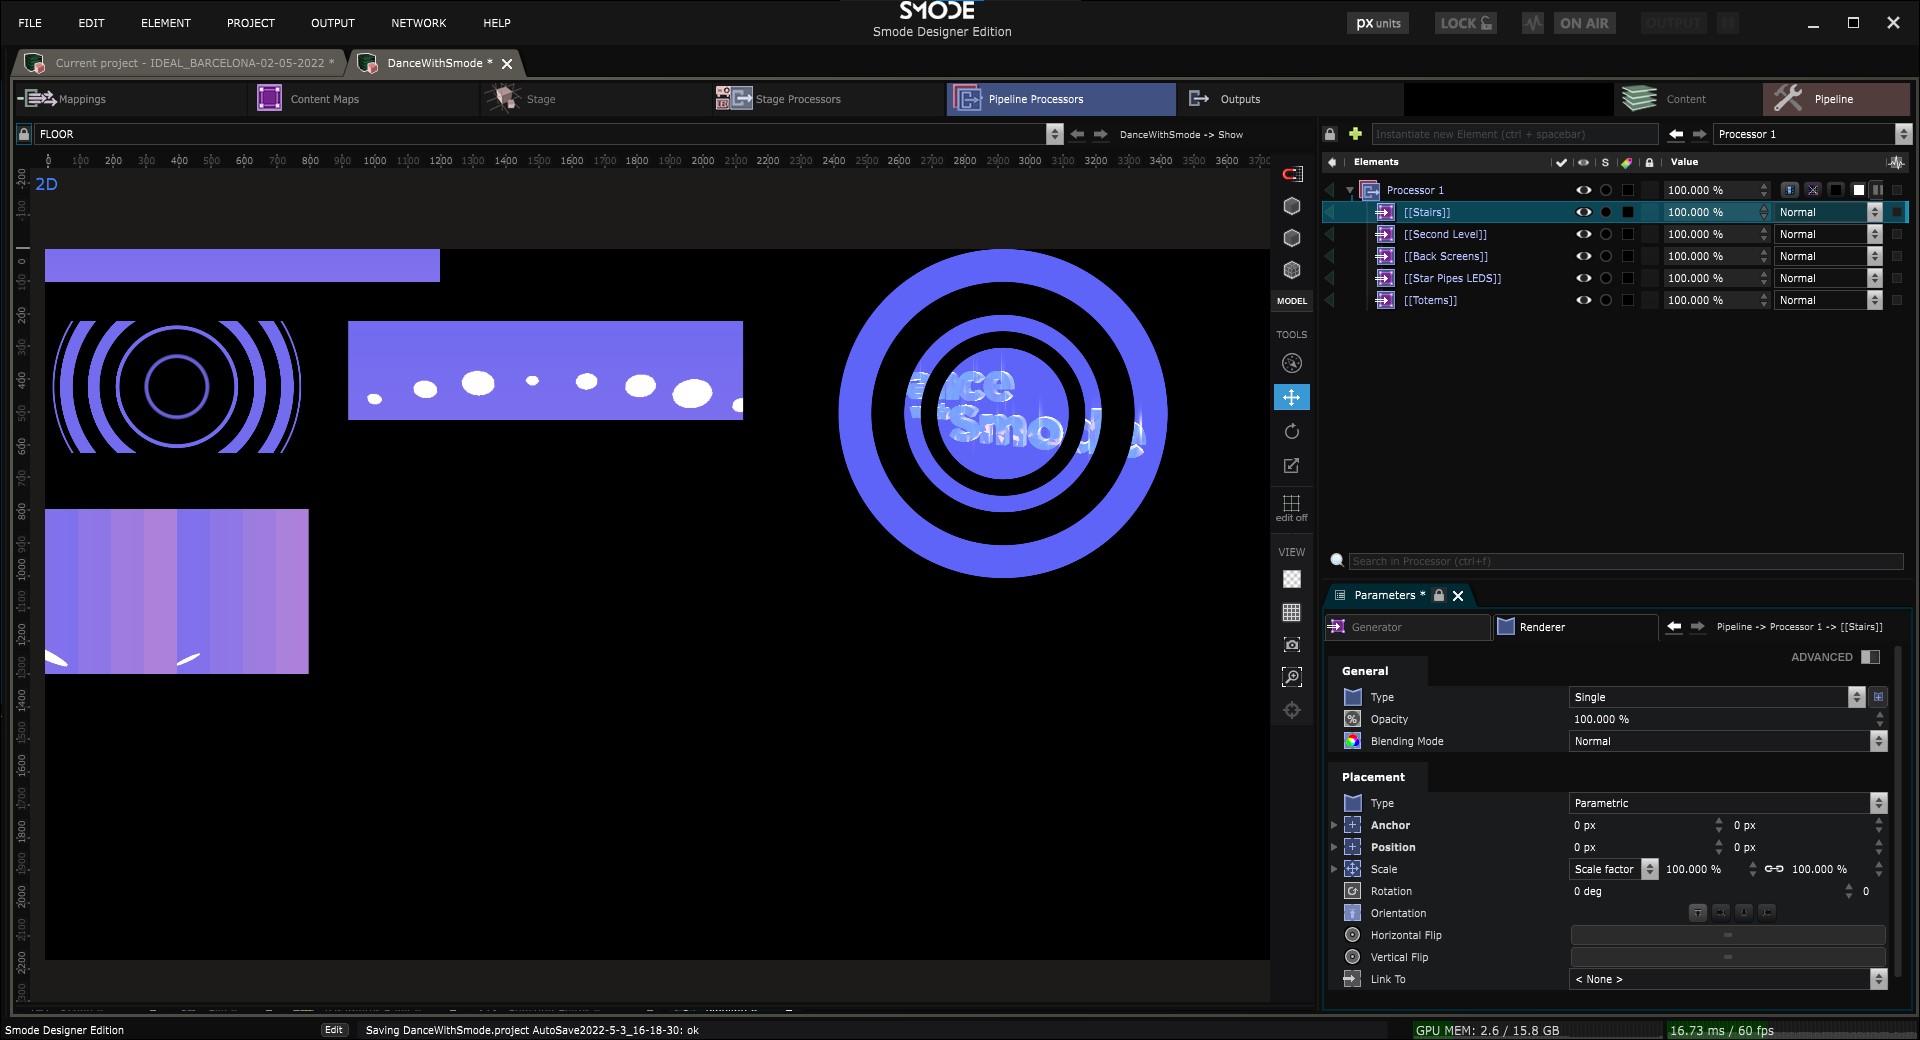
Task: Toggle the magnet snapping icon
Action: pyautogui.click(x=1292, y=174)
